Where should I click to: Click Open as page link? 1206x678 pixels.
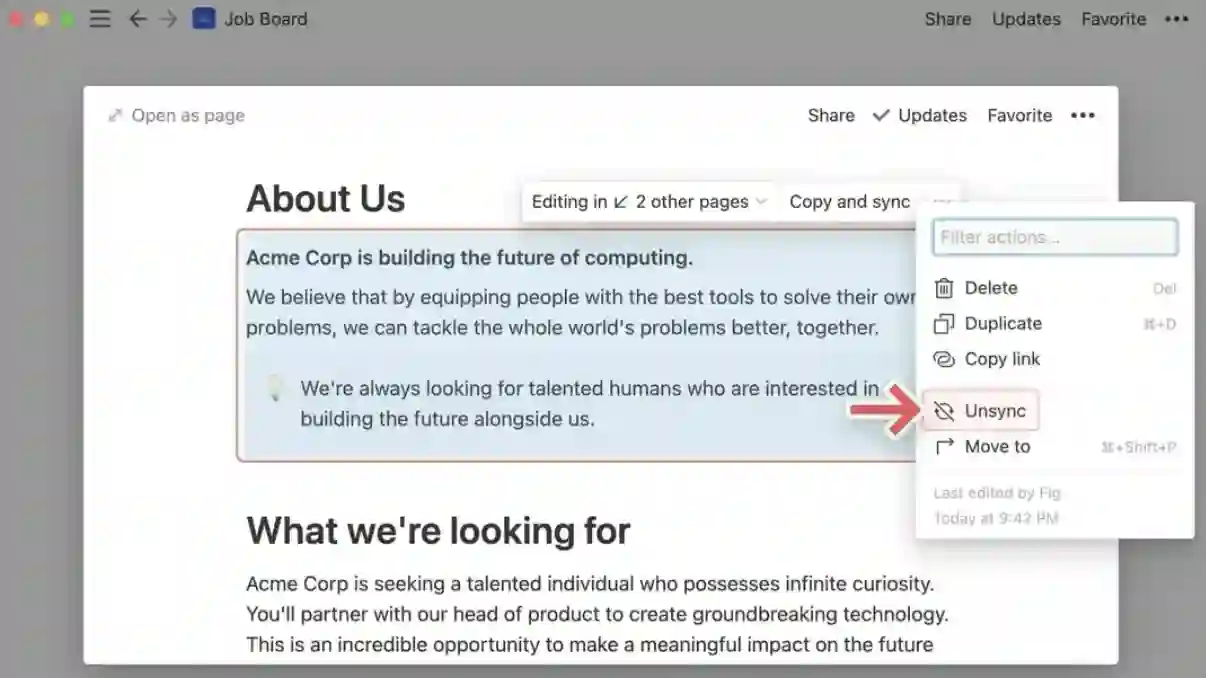176,116
